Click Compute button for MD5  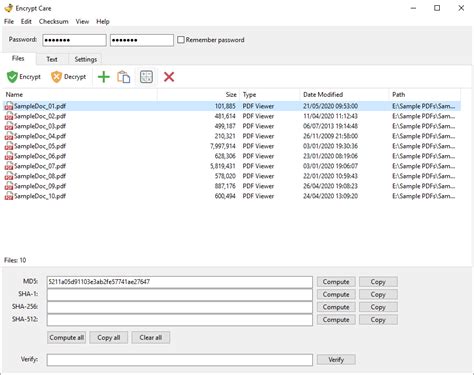click(x=336, y=282)
